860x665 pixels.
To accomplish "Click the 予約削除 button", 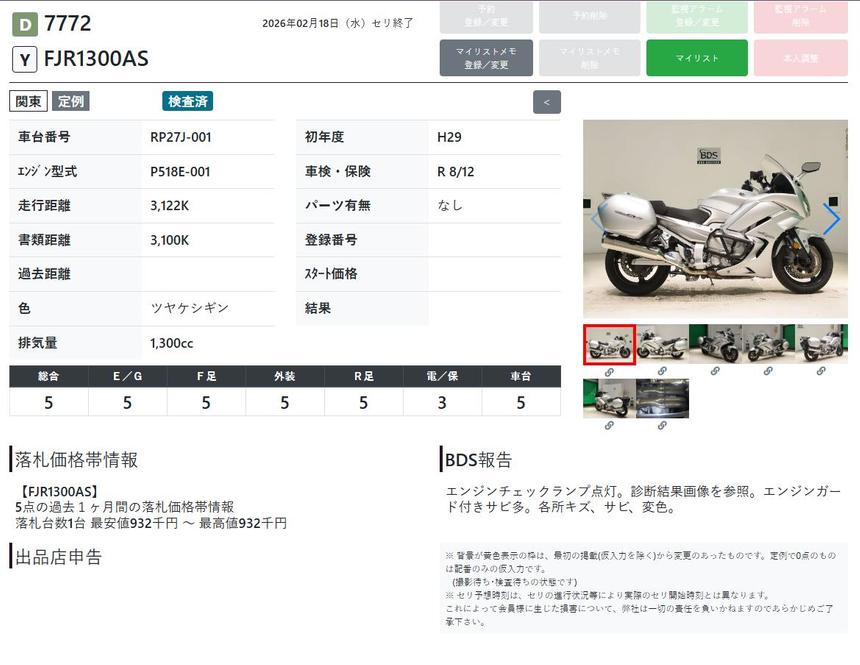I will [x=589, y=17].
